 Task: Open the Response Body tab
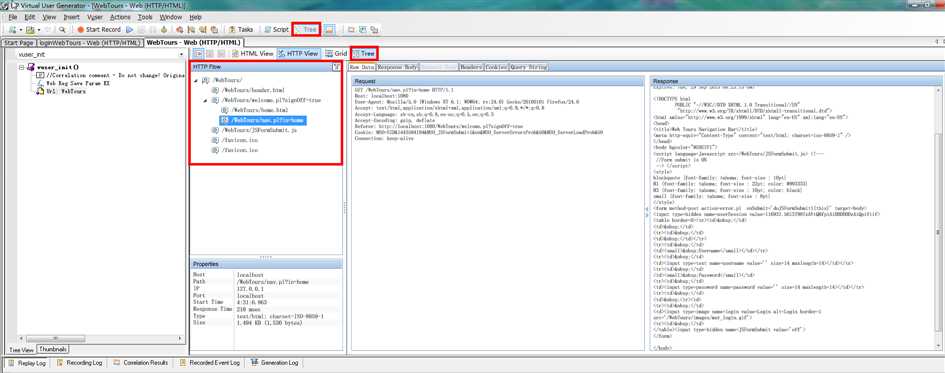[398, 67]
